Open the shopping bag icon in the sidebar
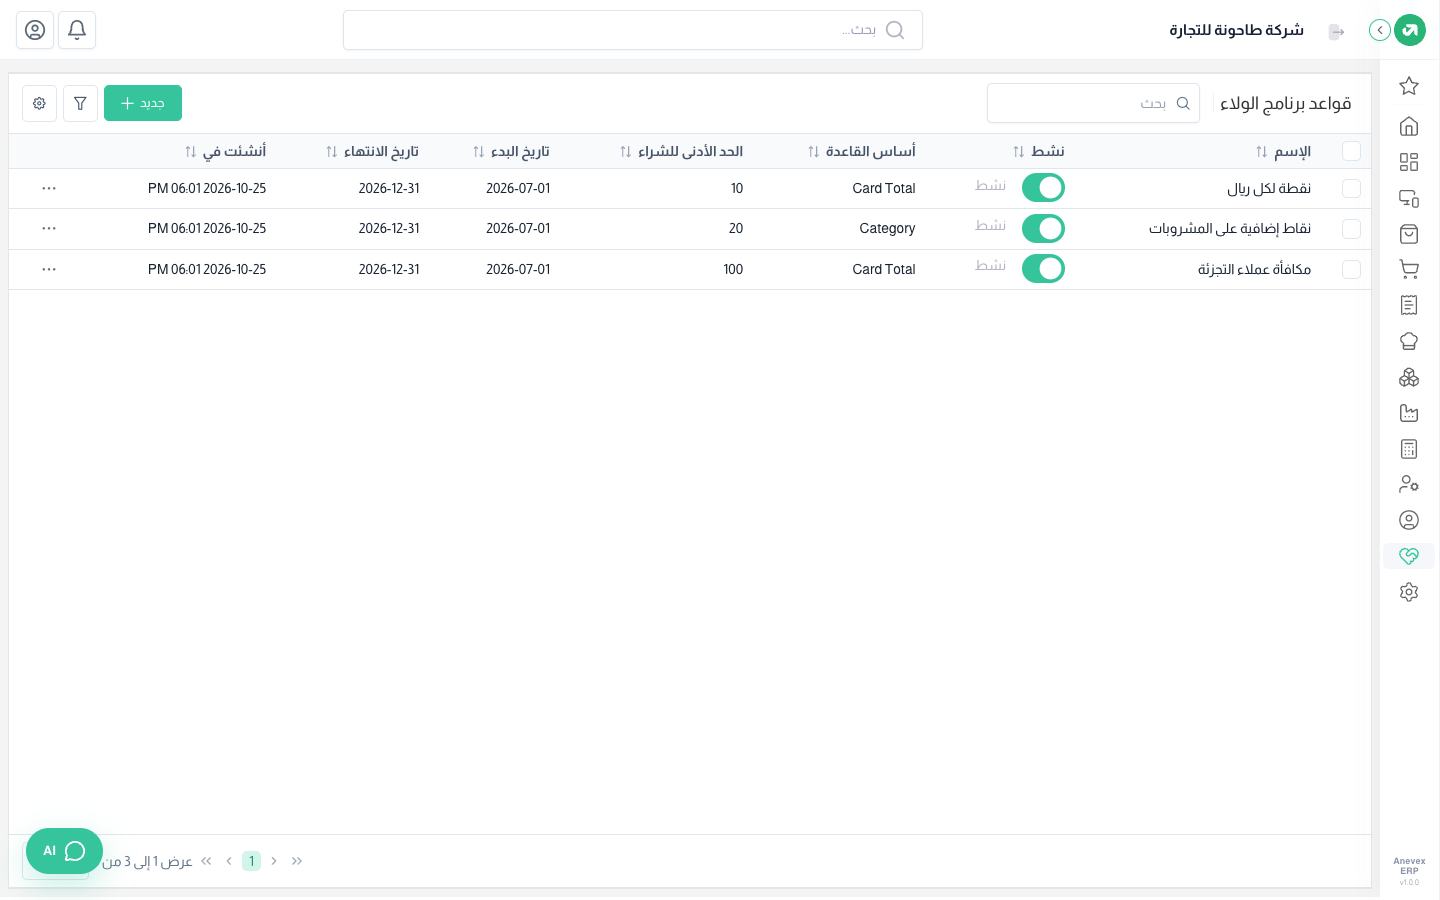 [1409, 234]
